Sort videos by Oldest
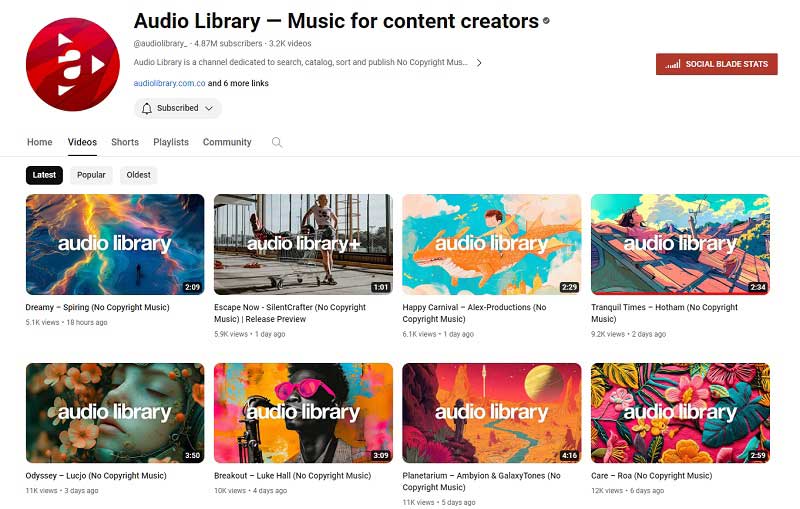Screen dimensions: 800x509 [139, 175]
